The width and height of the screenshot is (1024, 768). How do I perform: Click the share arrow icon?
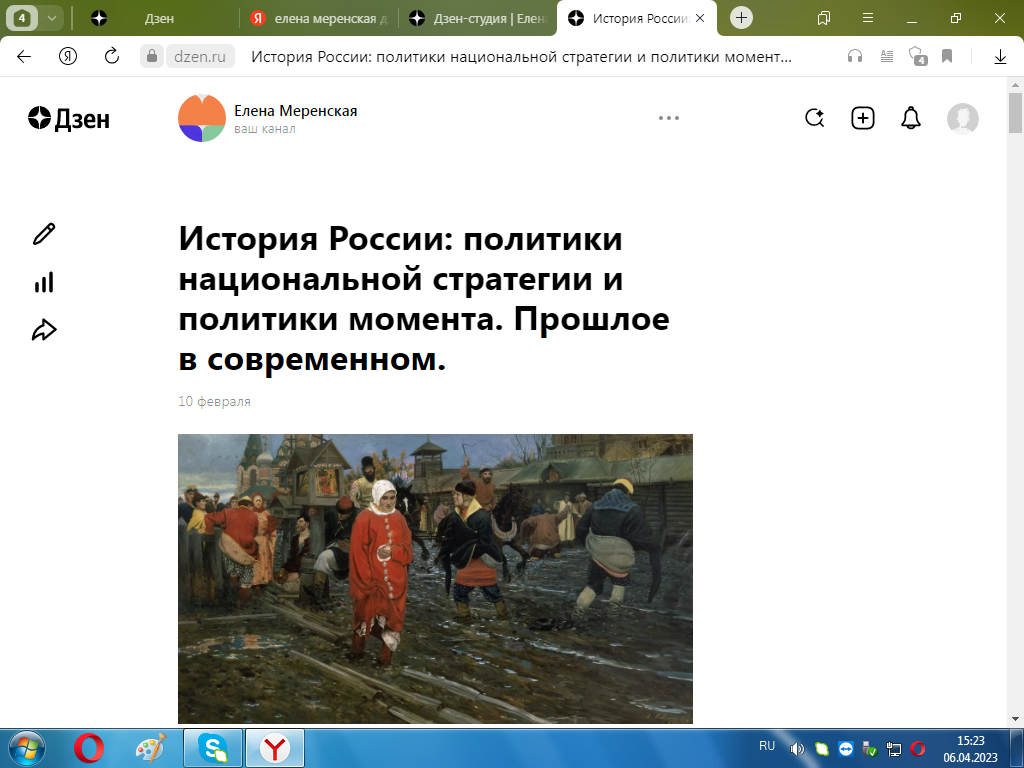[x=44, y=330]
